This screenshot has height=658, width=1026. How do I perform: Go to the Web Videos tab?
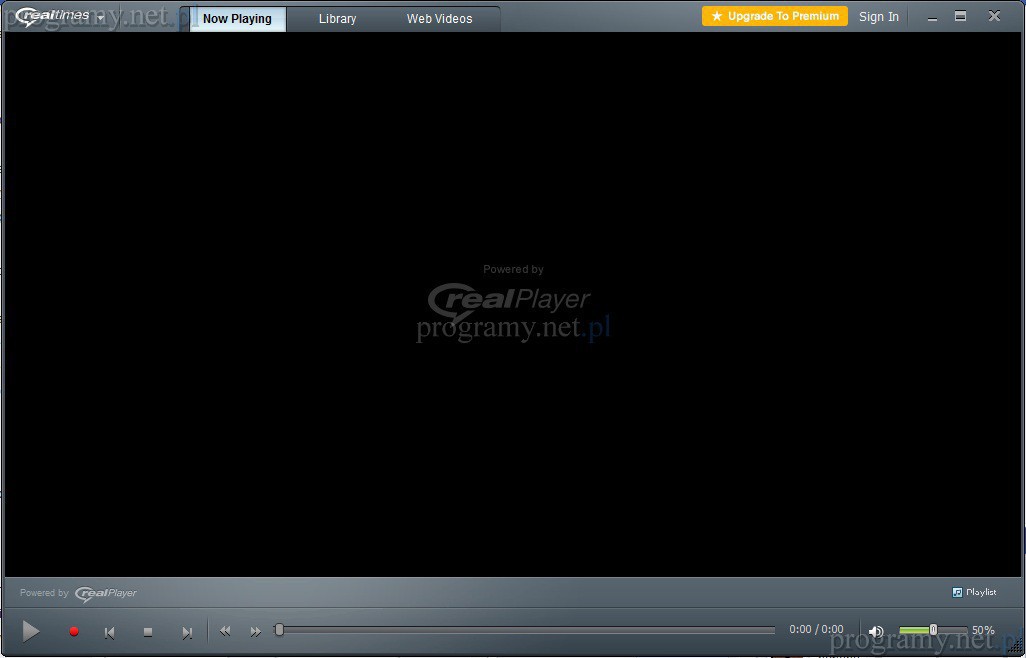[439, 19]
